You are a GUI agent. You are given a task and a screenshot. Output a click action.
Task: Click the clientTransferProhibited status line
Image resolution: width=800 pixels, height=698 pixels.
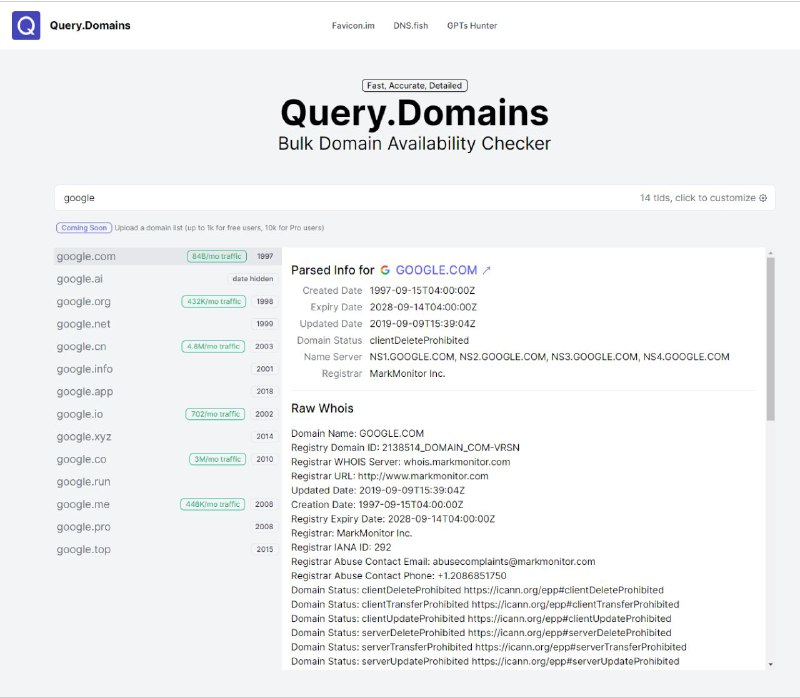[485, 605]
